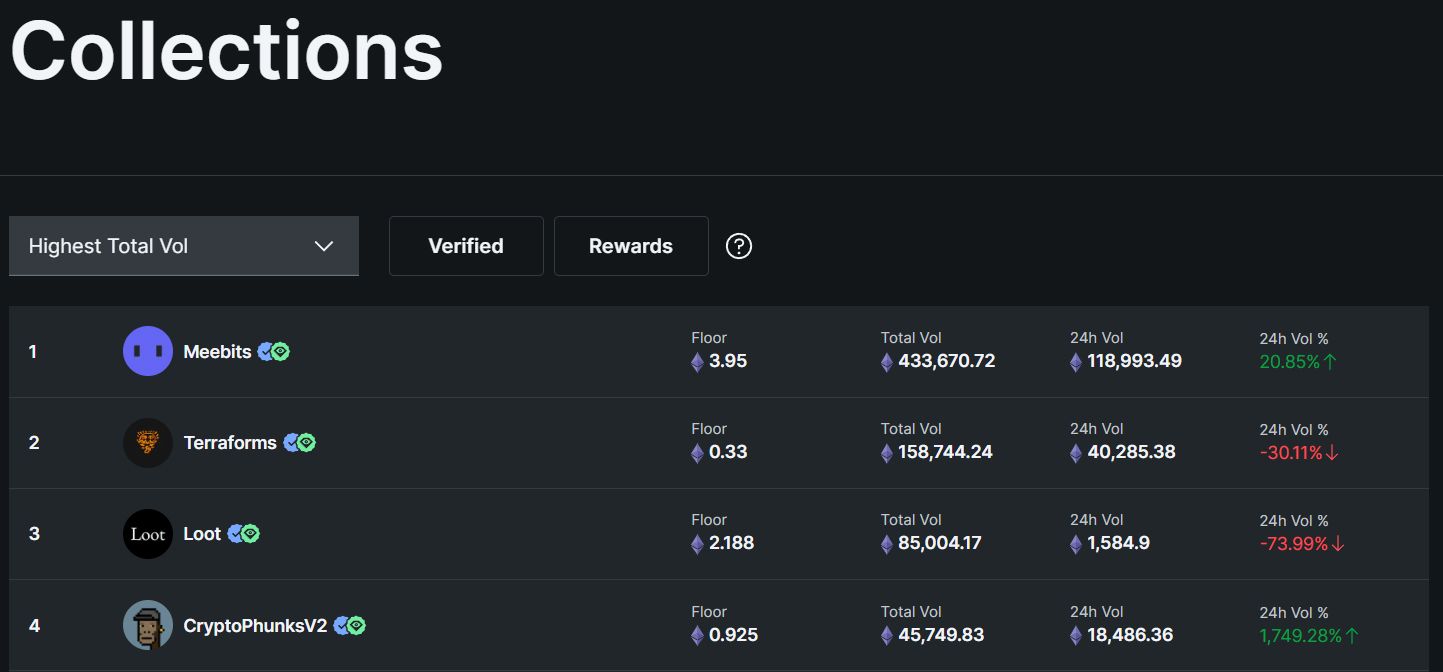Click the ETH icon beside 24h vol 40,285.38
Image resolution: width=1443 pixels, height=672 pixels.
click(x=1076, y=453)
